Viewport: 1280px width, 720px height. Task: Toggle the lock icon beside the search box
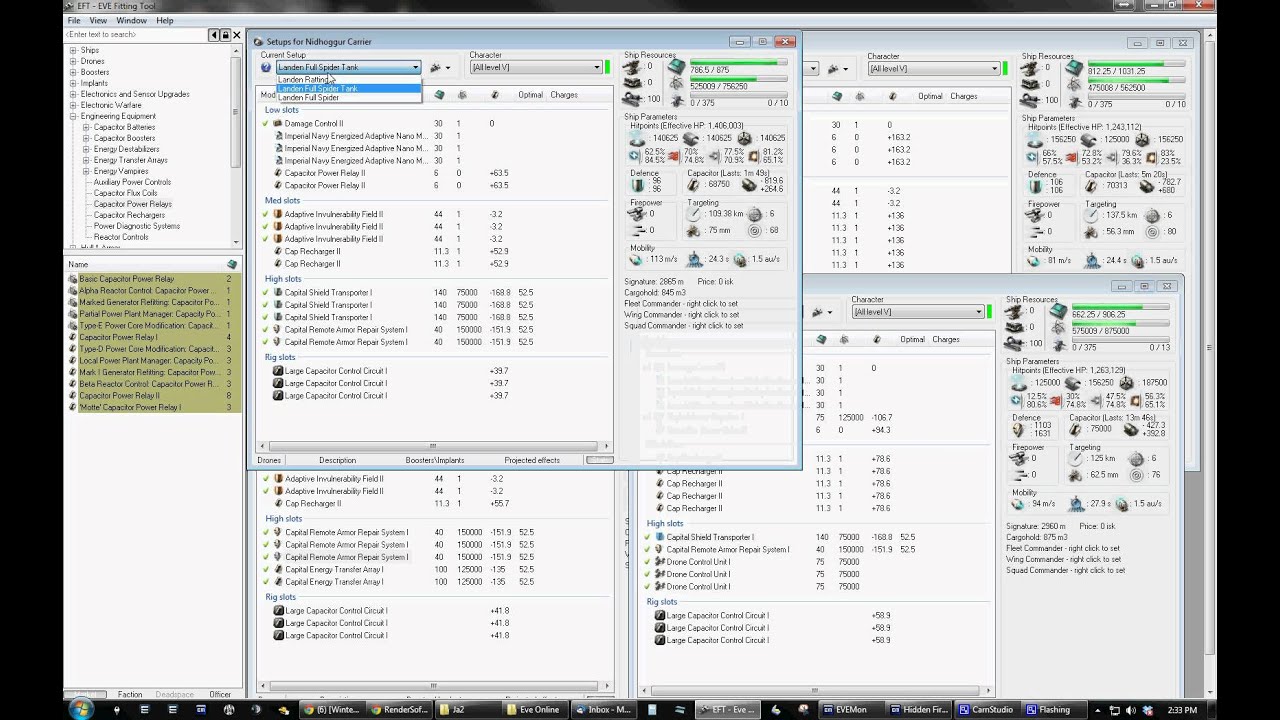pos(226,35)
